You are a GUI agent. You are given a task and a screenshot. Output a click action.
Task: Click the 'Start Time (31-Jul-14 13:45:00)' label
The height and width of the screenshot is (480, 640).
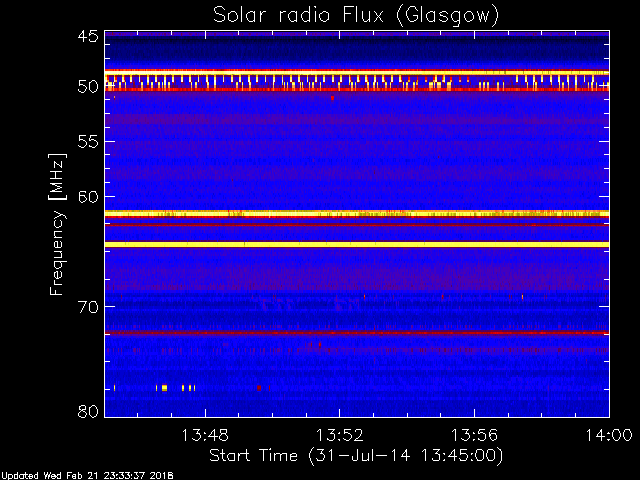click(x=356, y=456)
